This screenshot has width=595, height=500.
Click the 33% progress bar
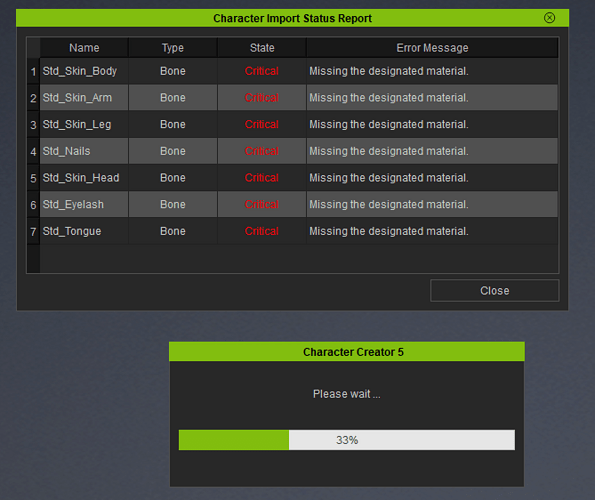point(347,440)
